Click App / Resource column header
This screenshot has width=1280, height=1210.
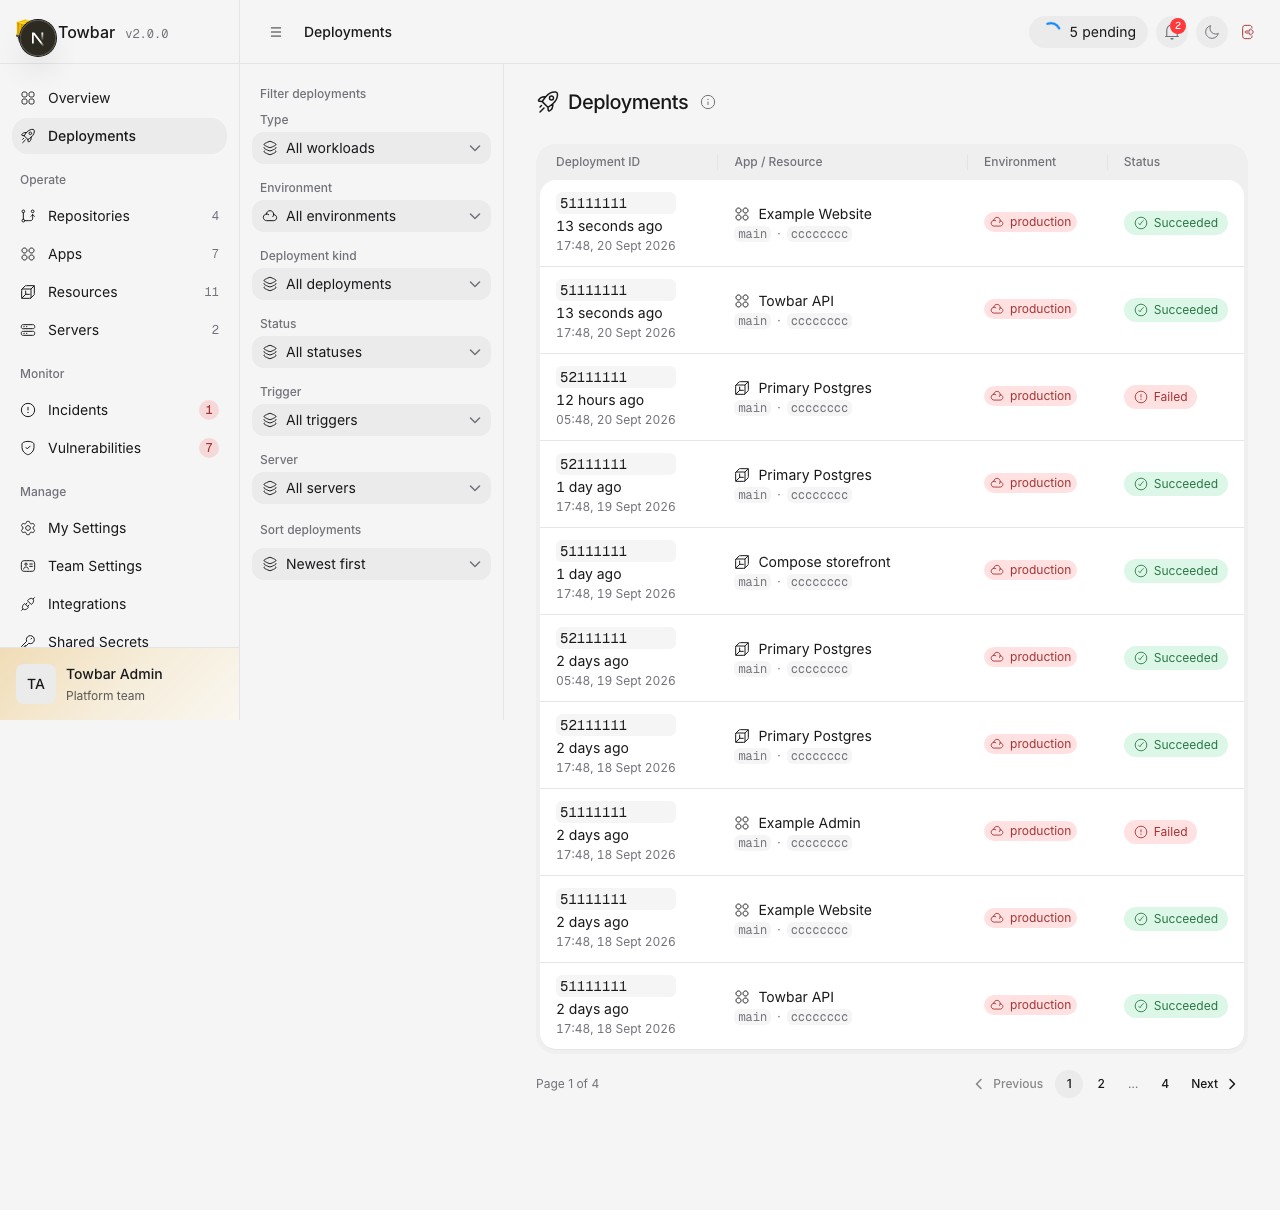pyautogui.click(x=778, y=162)
